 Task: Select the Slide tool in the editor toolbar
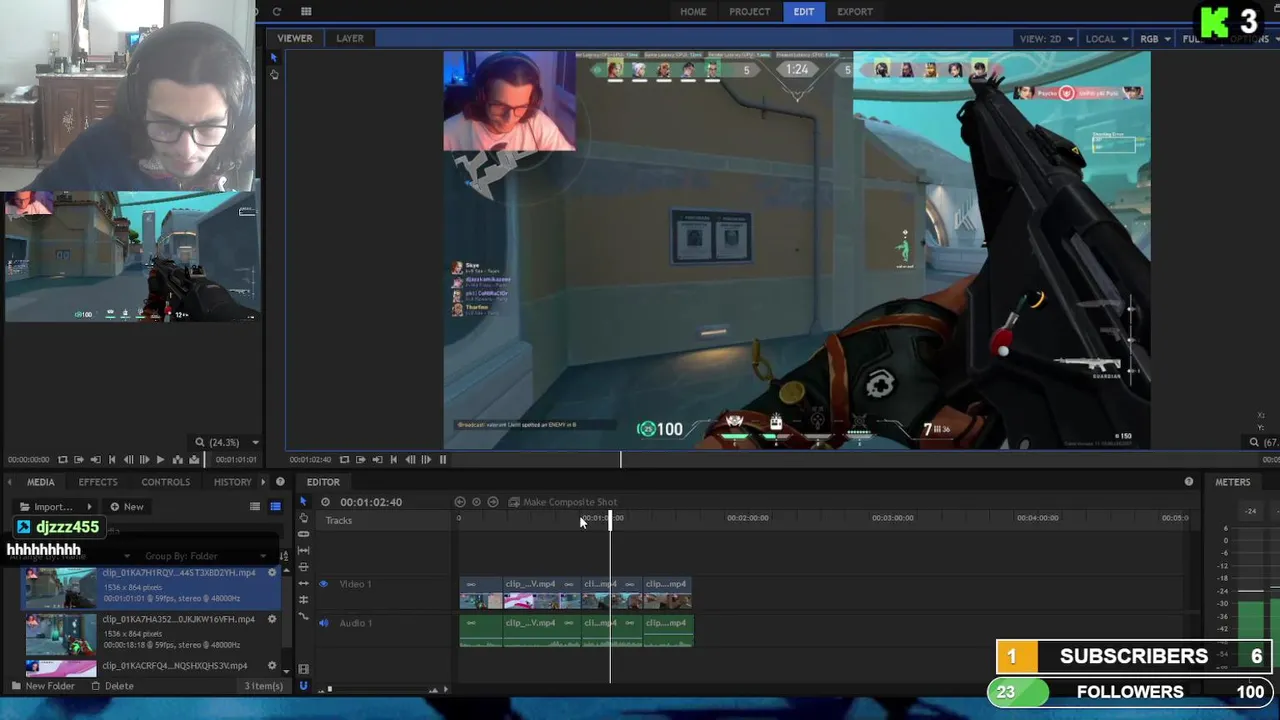[304, 567]
